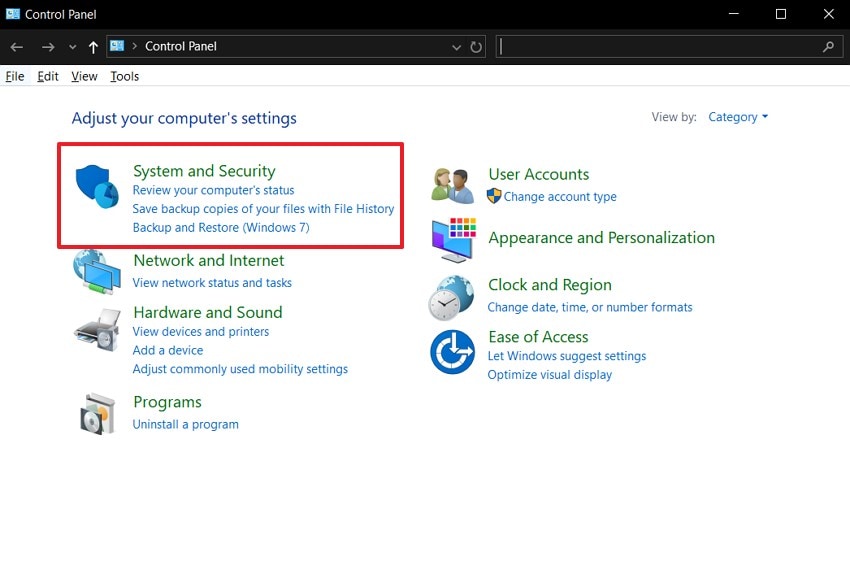Screen dimensions: 850x561
Task: Open the User Accounts heading link
Action: [x=539, y=175]
